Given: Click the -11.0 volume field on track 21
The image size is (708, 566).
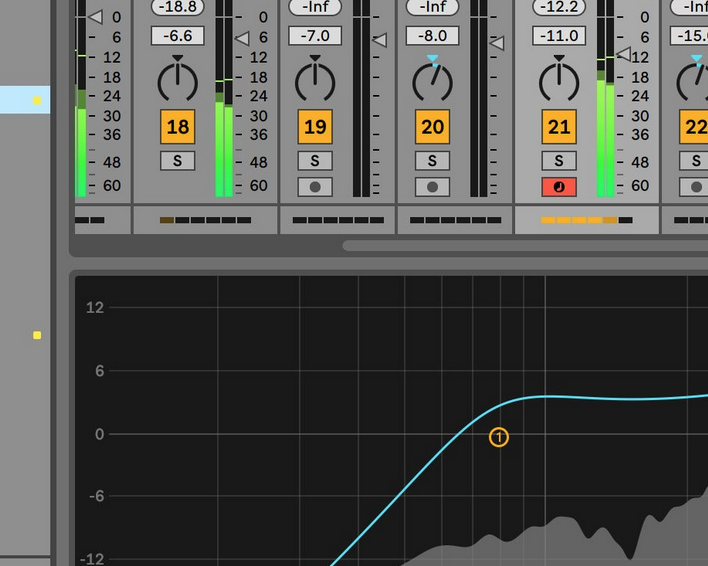Looking at the screenshot, I should 559,36.
